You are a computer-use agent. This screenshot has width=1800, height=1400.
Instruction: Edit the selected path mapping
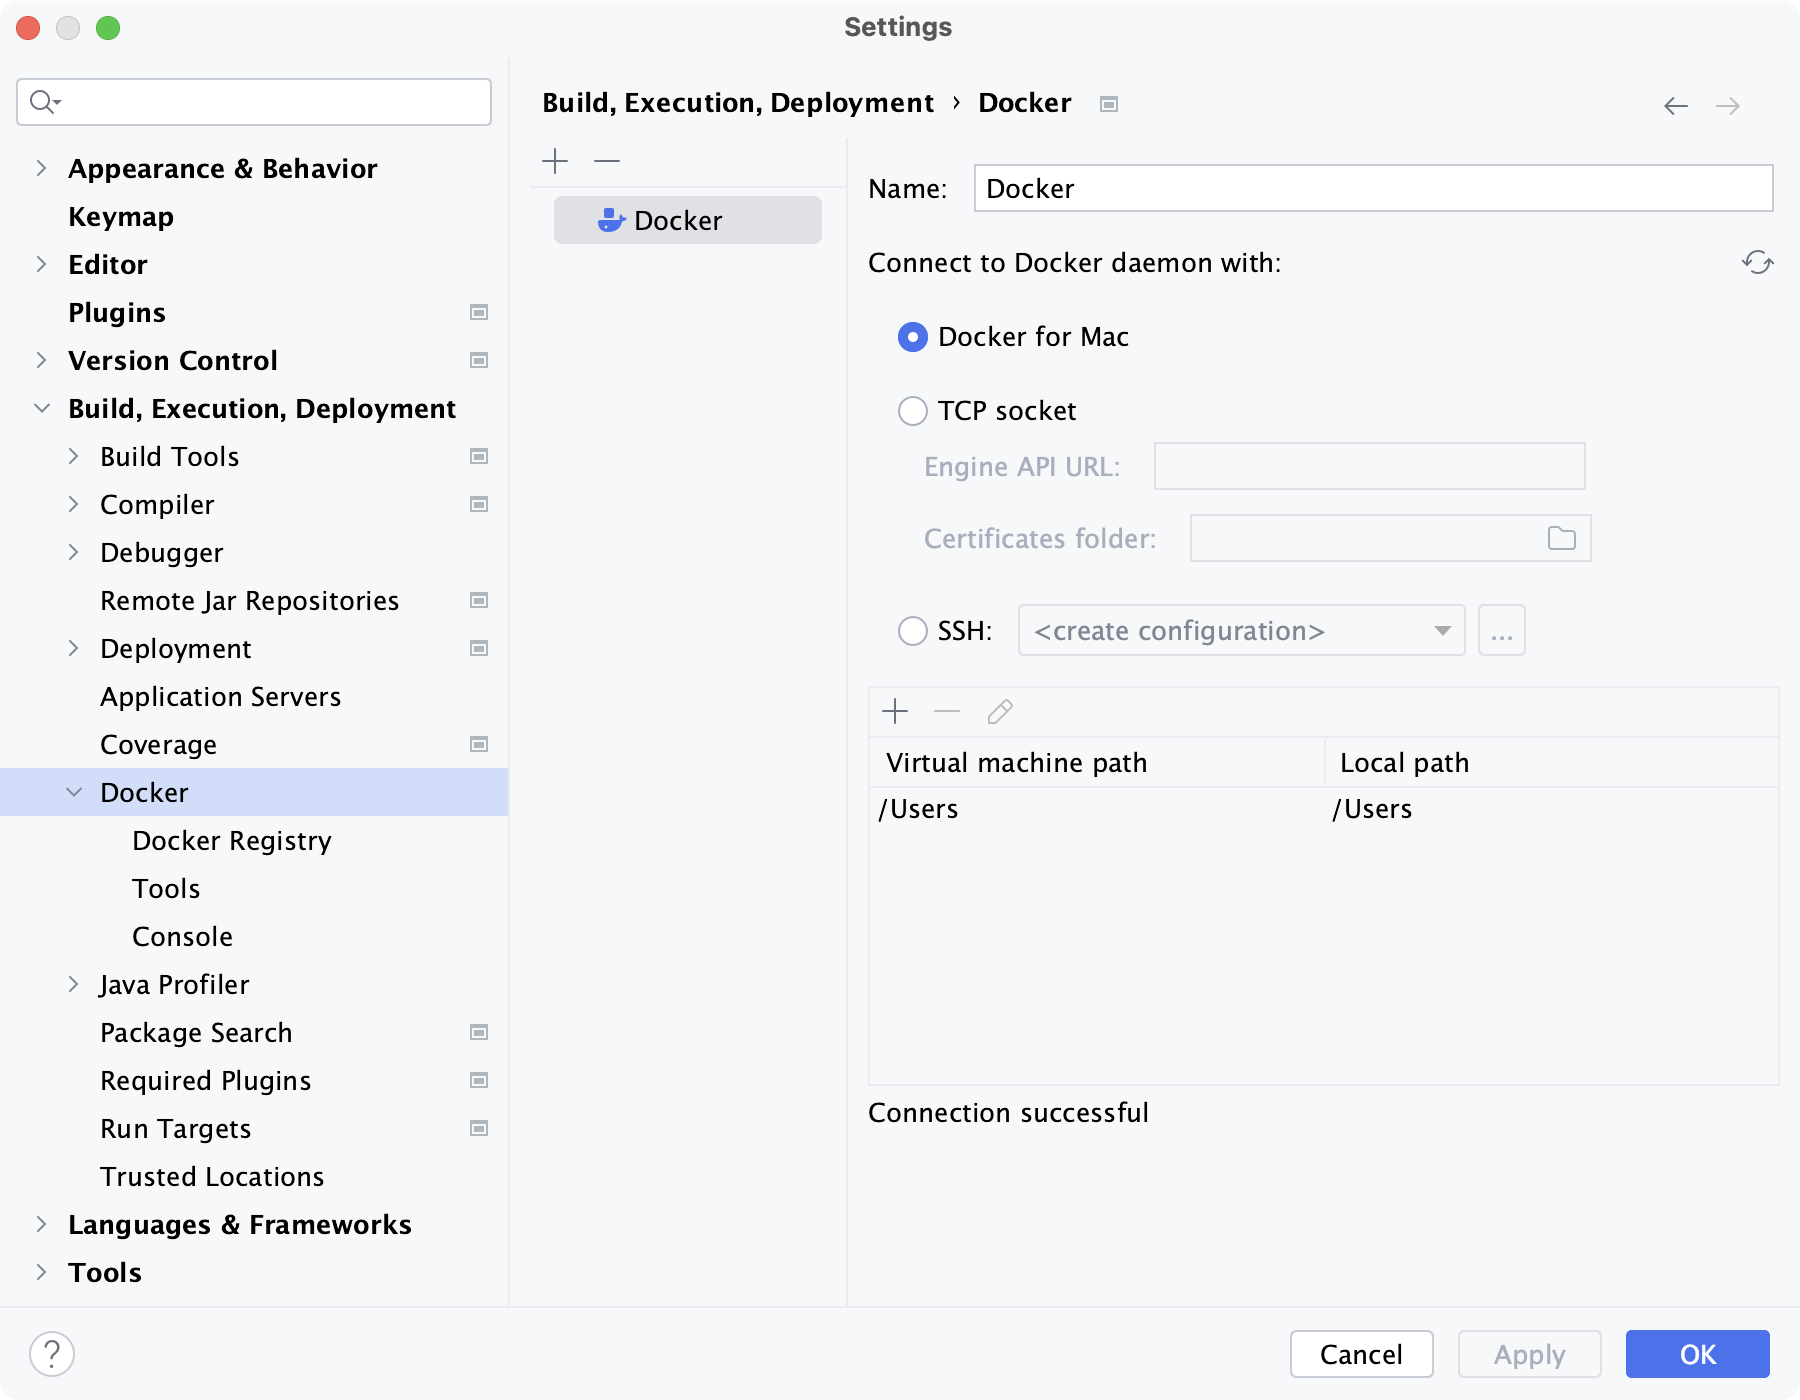[x=999, y=712]
